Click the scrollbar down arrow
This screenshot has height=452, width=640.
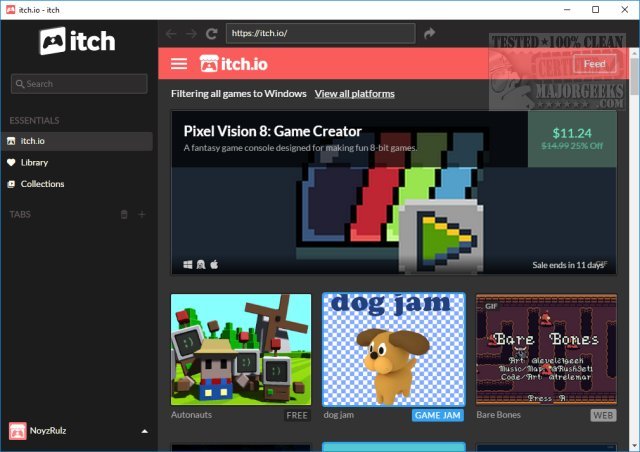coord(634,445)
